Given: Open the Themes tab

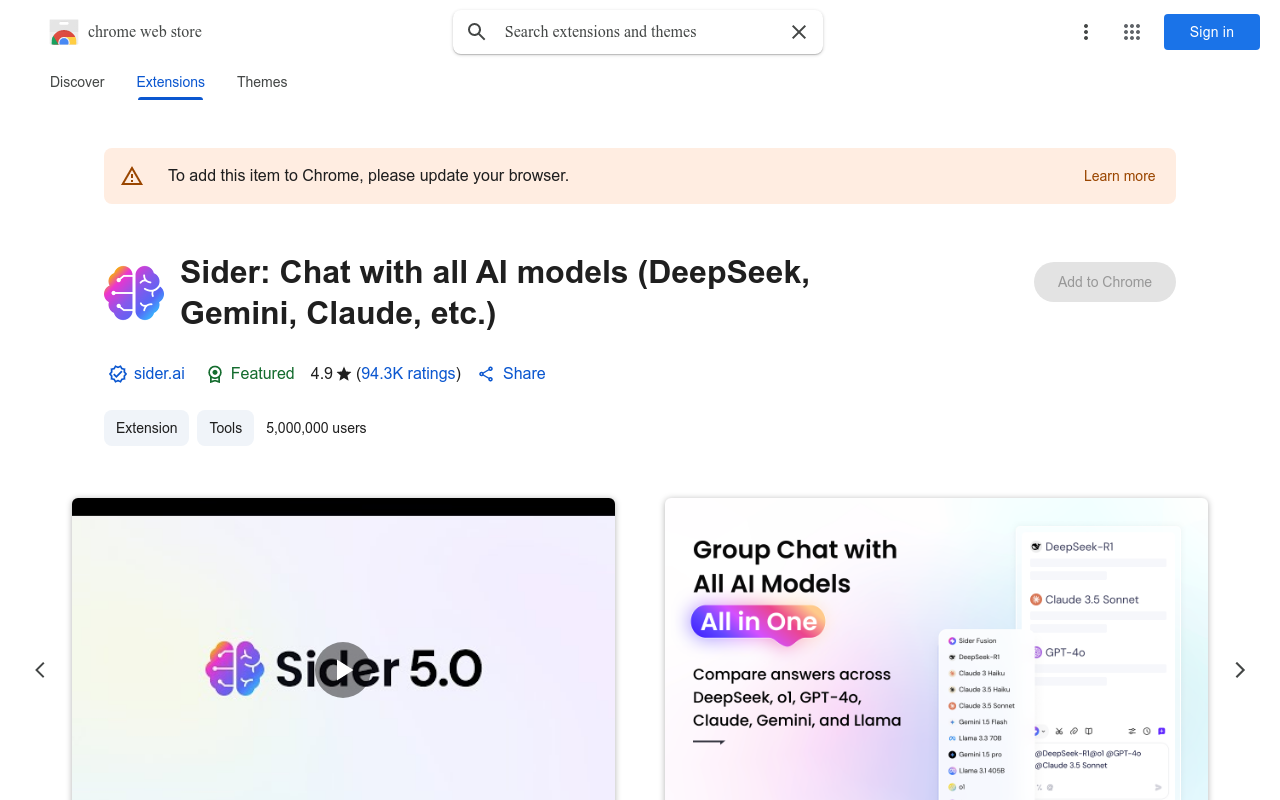Looking at the screenshot, I should pyautogui.click(x=262, y=82).
